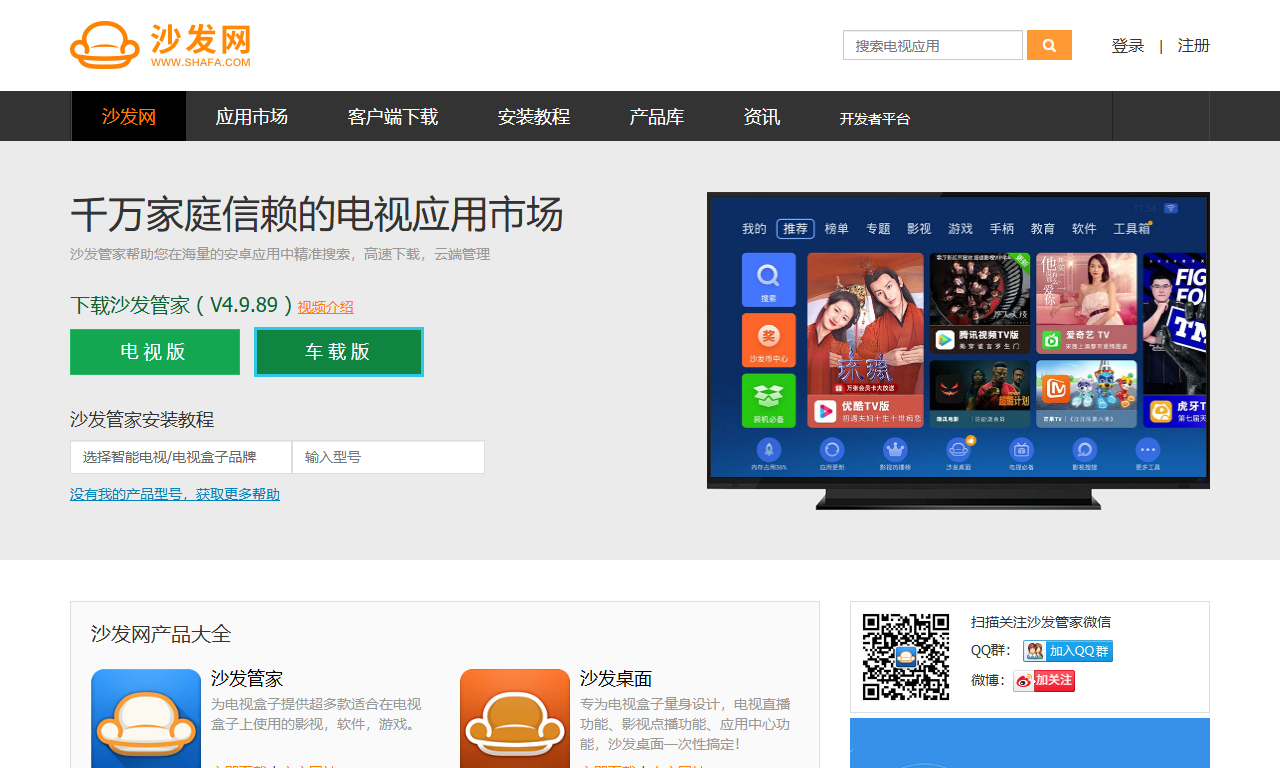This screenshot has height=768, width=1280.
Task: Download the 电视版 version
Action: [155, 352]
